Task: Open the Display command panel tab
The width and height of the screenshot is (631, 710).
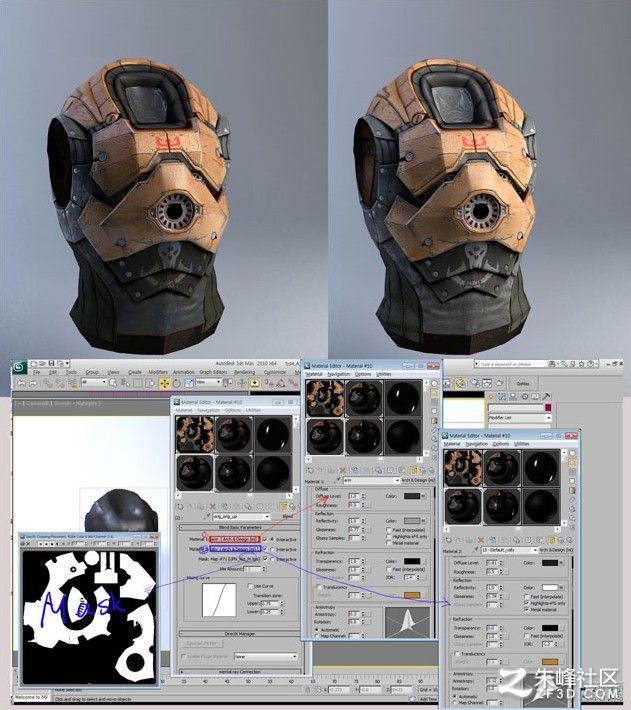Action: click(535, 396)
